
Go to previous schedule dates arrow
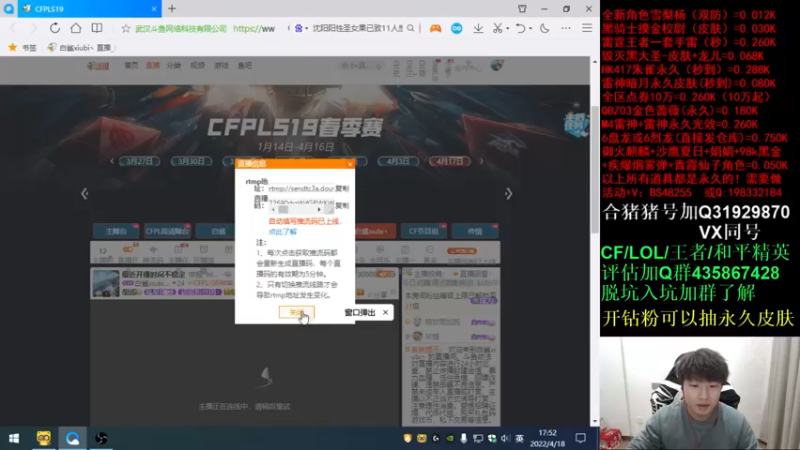112,161
